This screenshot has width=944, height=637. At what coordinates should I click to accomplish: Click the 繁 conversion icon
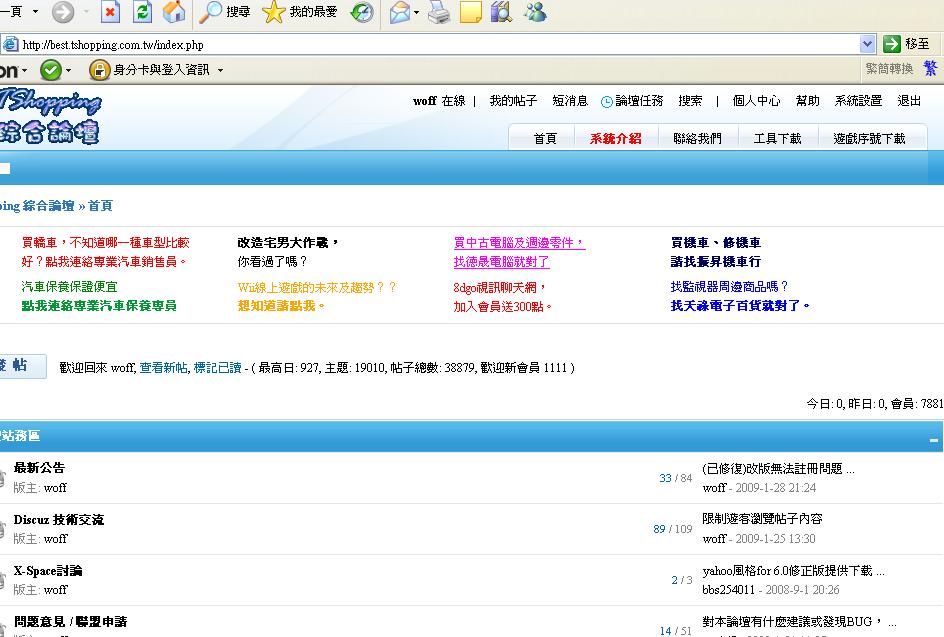(x=930, y=68)
